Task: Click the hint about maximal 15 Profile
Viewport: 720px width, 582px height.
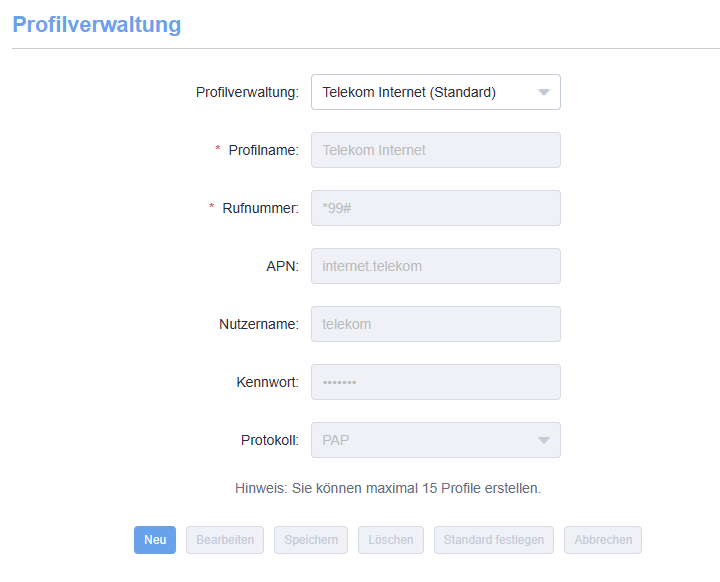Action: point(387,489)
